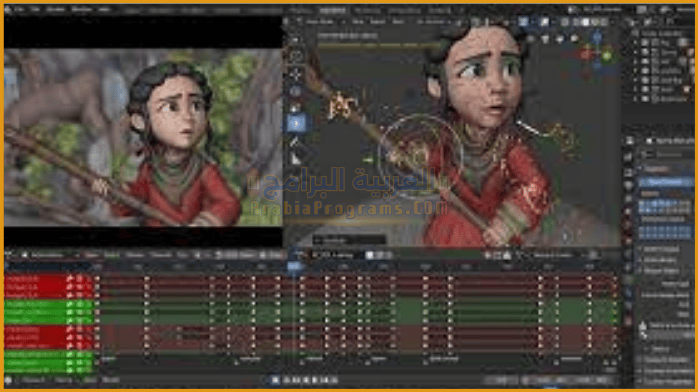The image size is (698, 392).
Task: Jump to end frame playback button
Action: (334, 380)
